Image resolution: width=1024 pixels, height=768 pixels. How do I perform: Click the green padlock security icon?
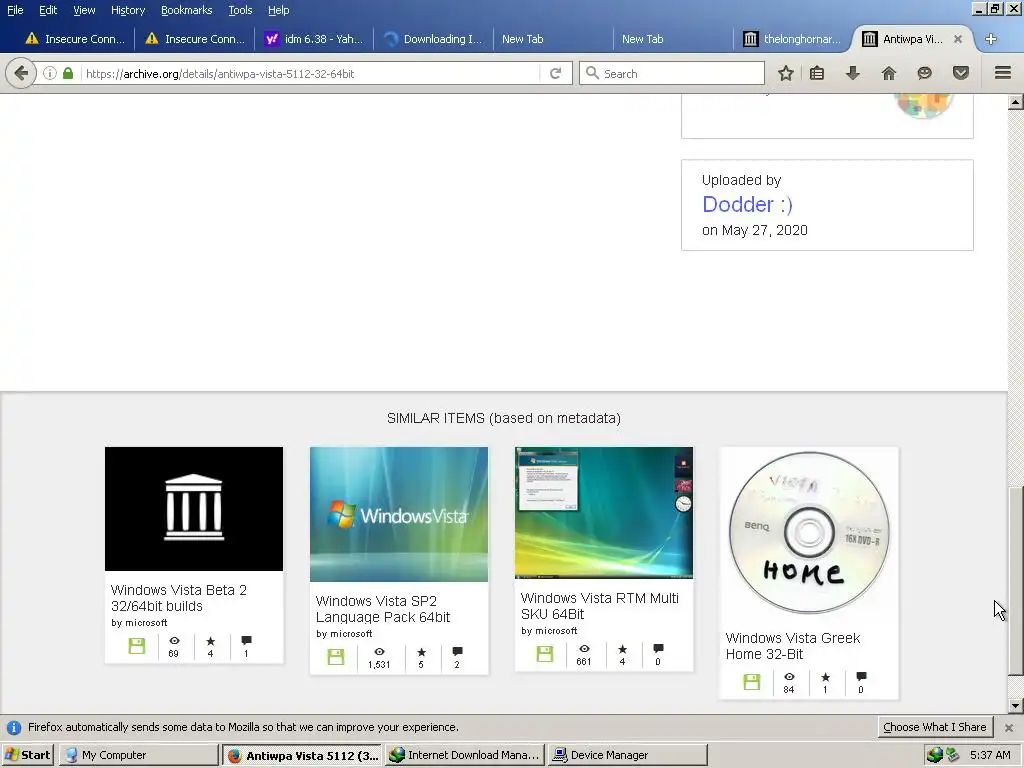point(68,73)
